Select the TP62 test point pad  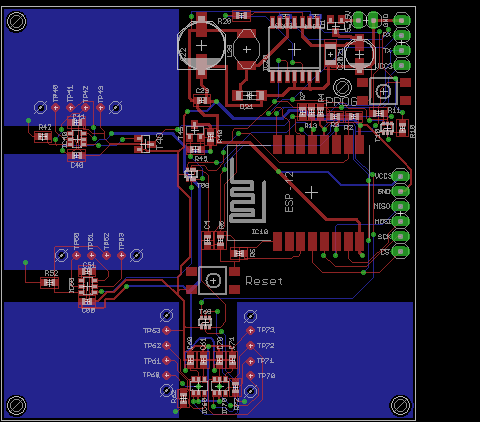pyautogui.click(x=166, y=345)
